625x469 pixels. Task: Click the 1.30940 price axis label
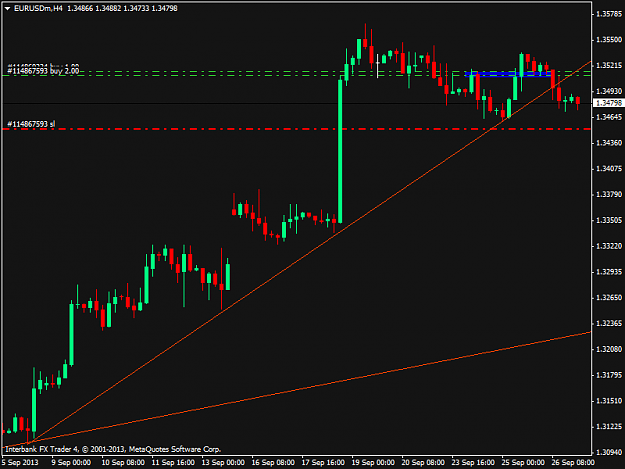(609, 453)
